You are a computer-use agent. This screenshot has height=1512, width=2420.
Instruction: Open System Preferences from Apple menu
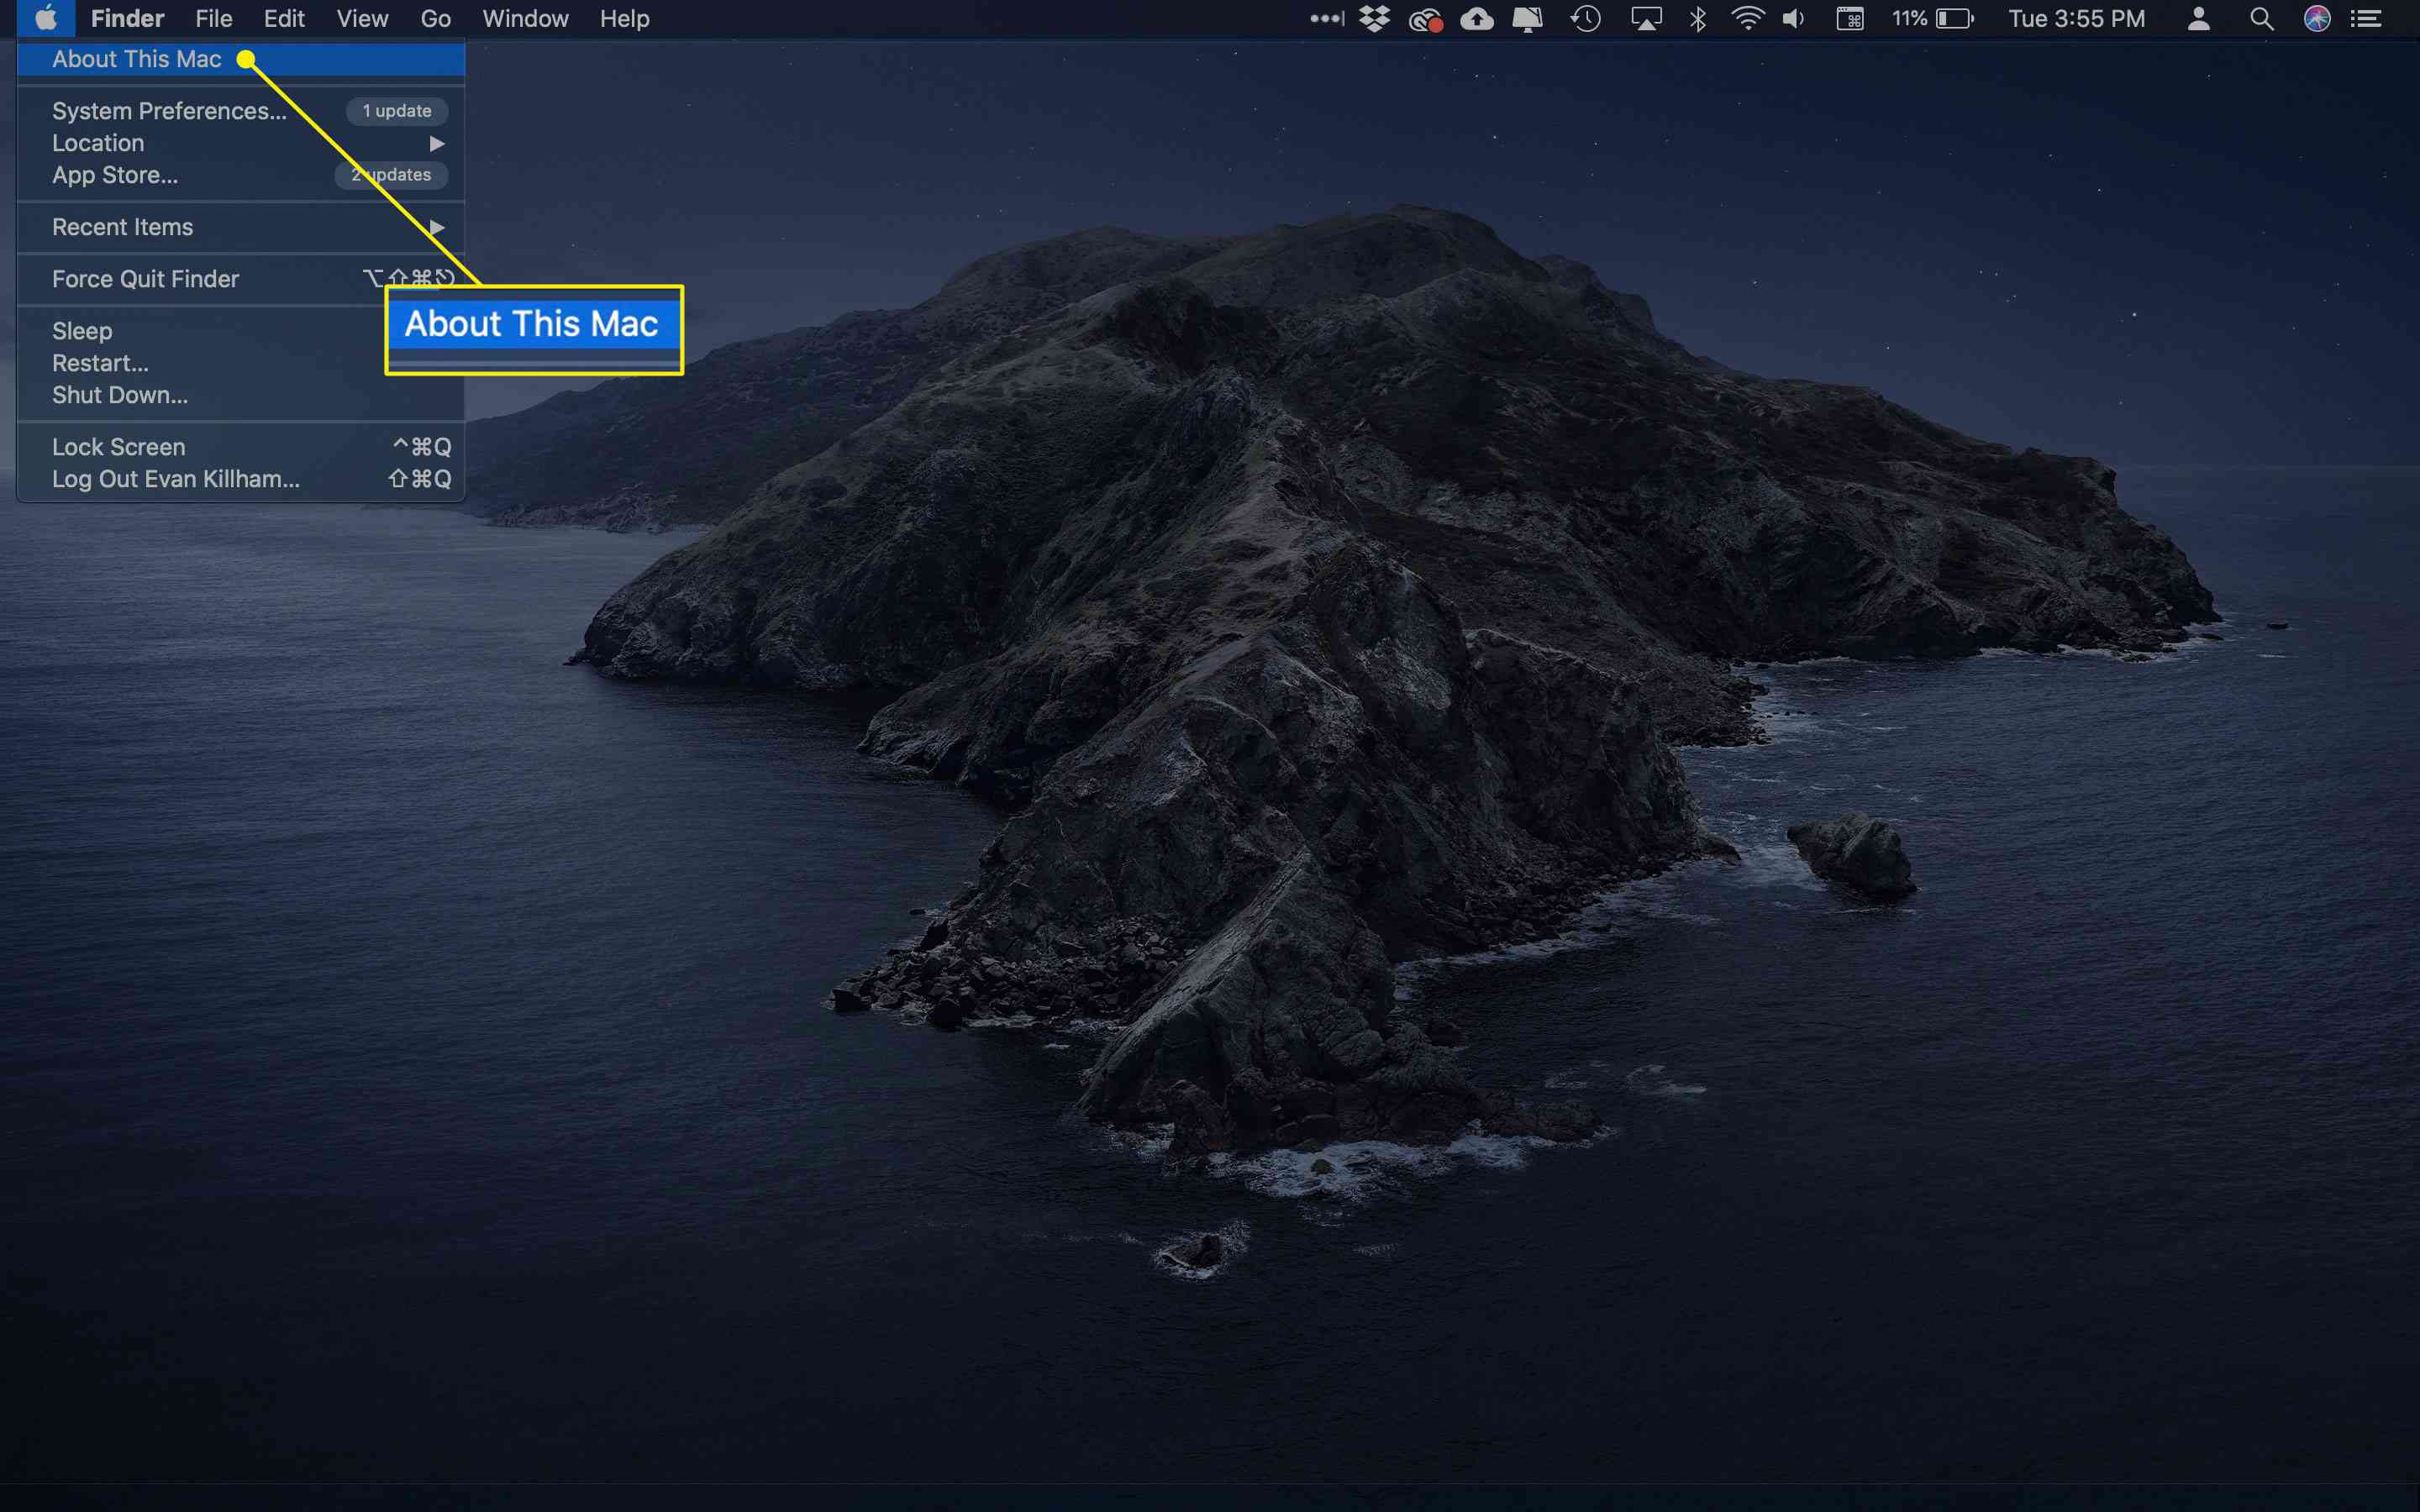pyautogui.click(x=169, y=110)
